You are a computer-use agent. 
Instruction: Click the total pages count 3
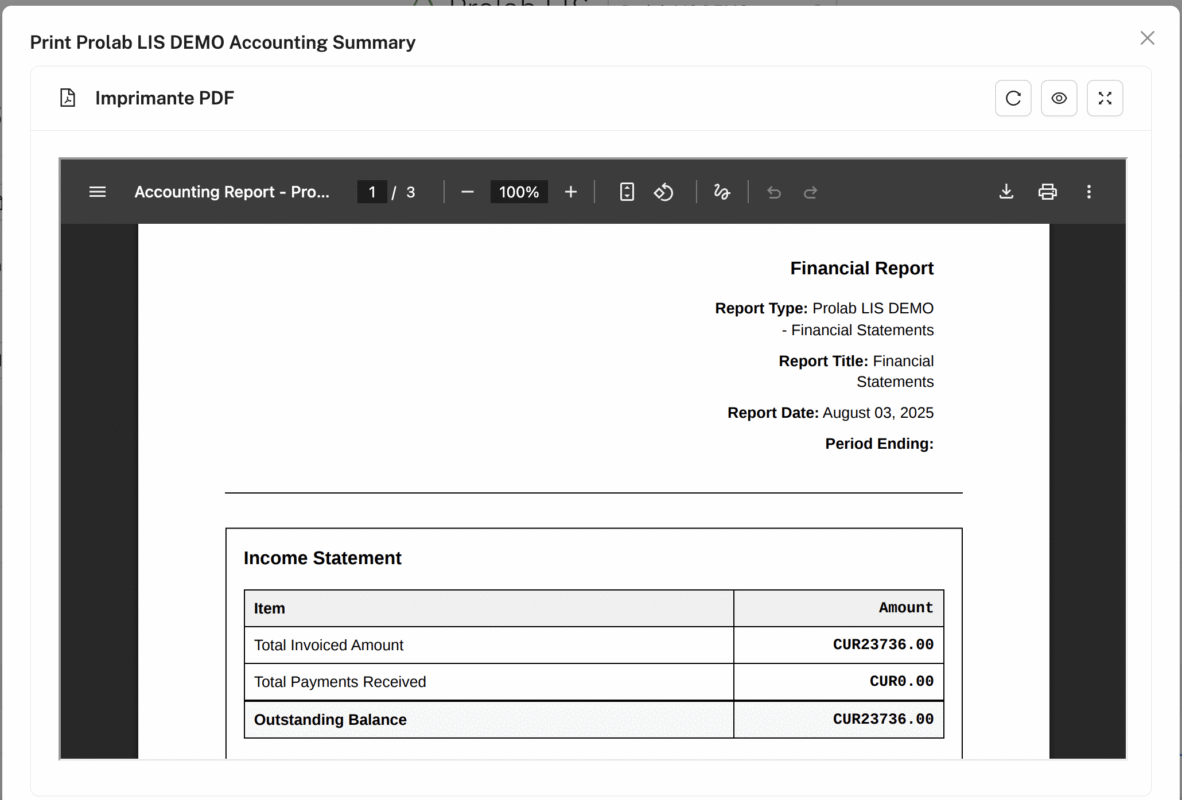coord(411,192)
